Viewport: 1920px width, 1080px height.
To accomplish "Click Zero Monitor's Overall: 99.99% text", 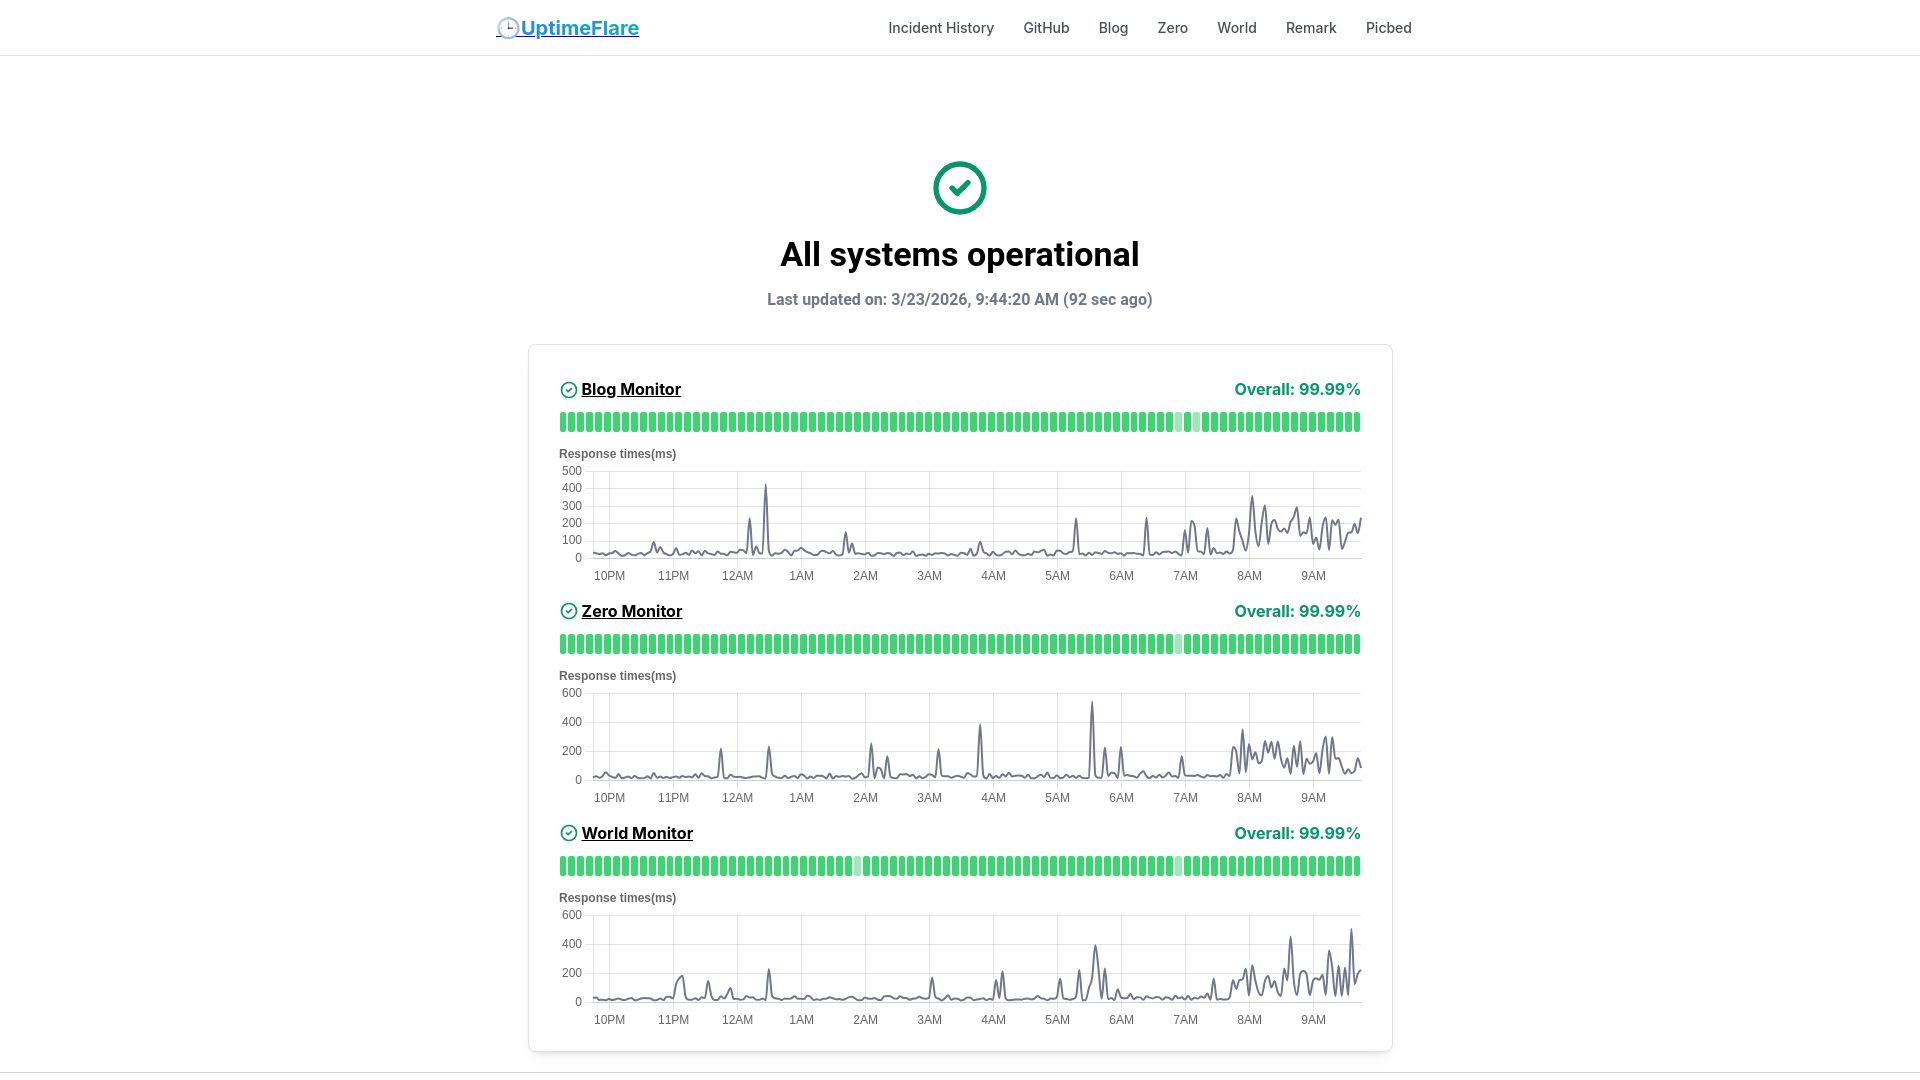I will point(1297,611).
